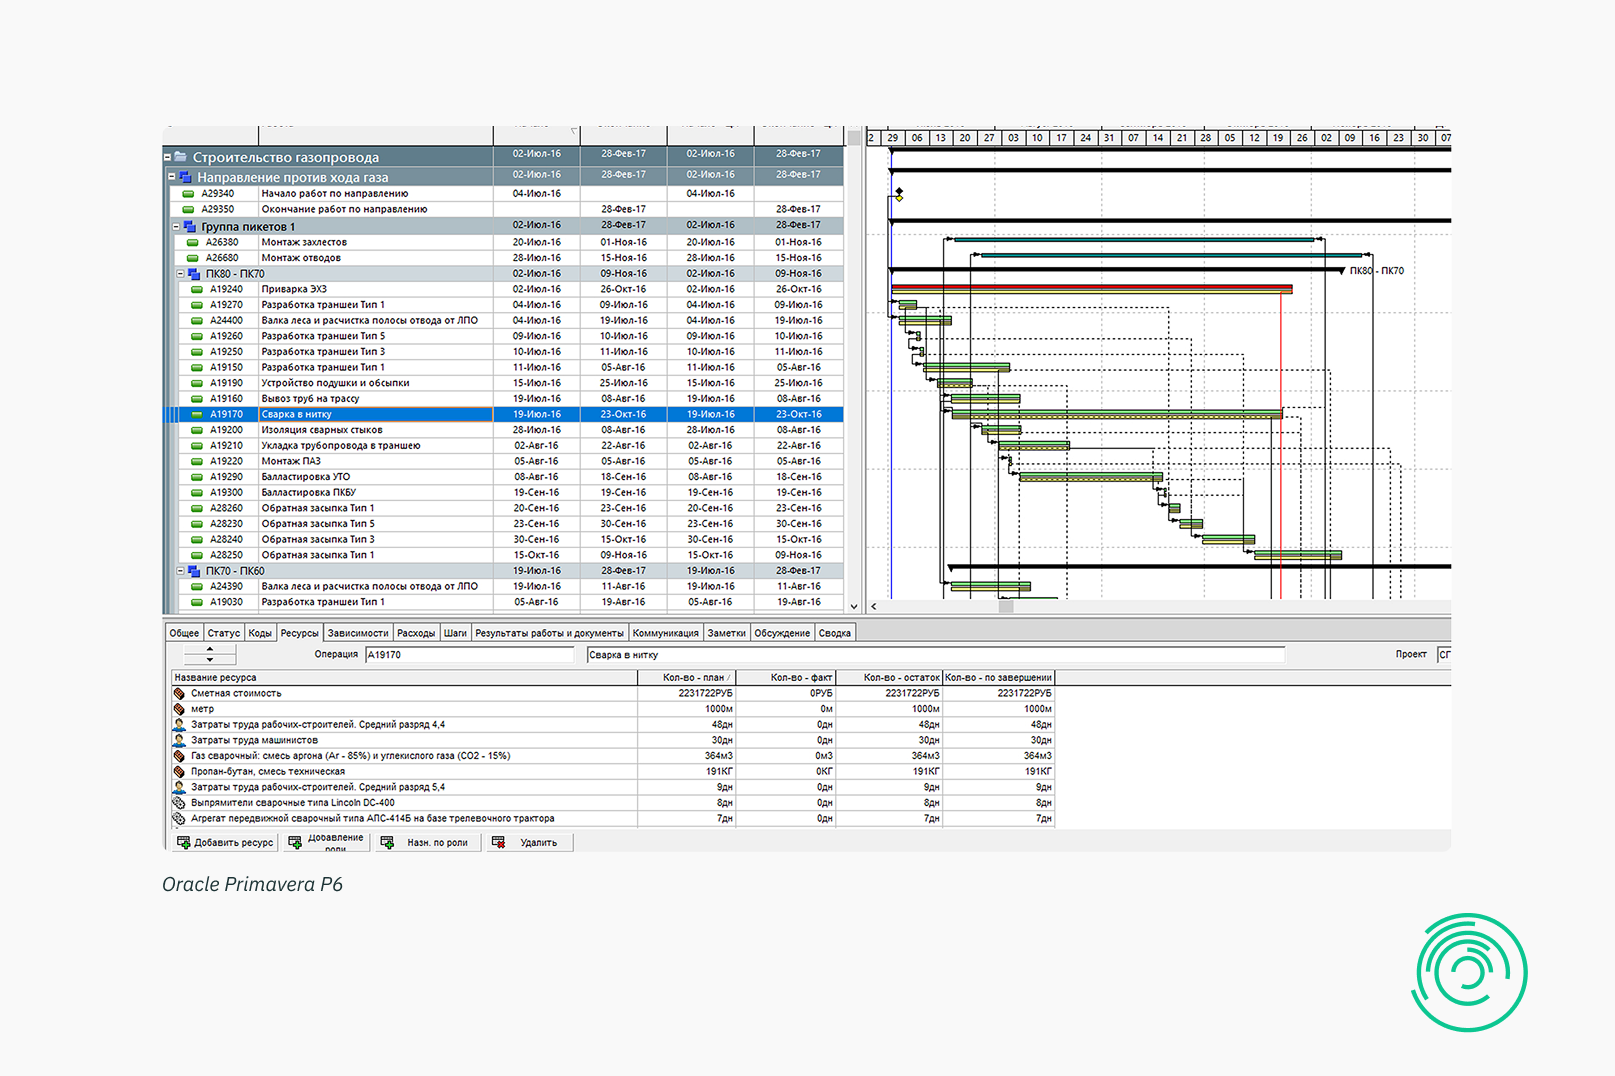The width and height of the screenshot is (1615, 1076).
Task: Click the Операция ID field A19170
Action: pyautogui.click(x=469, y=655)
